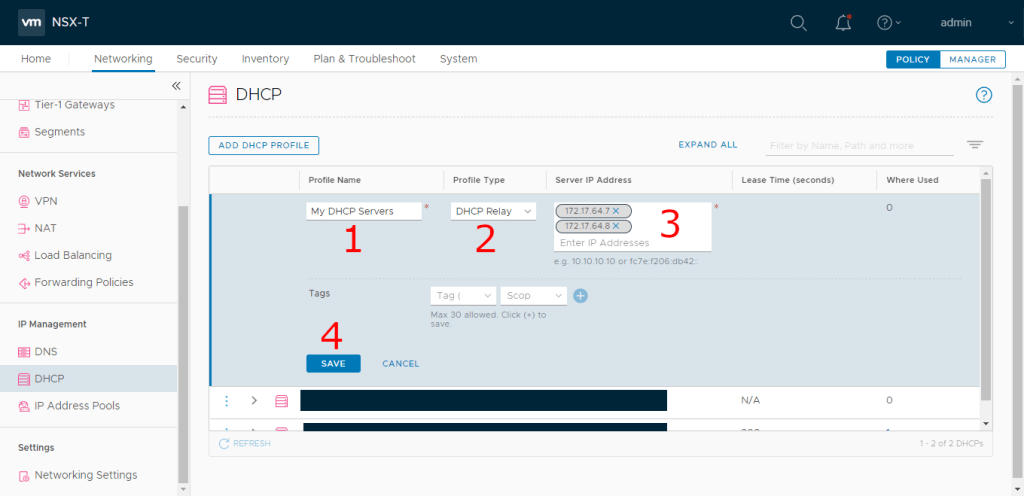Viewport: 1024px width, 496px height.
Task: Open the notifications bell
Action: coord(843,23)
